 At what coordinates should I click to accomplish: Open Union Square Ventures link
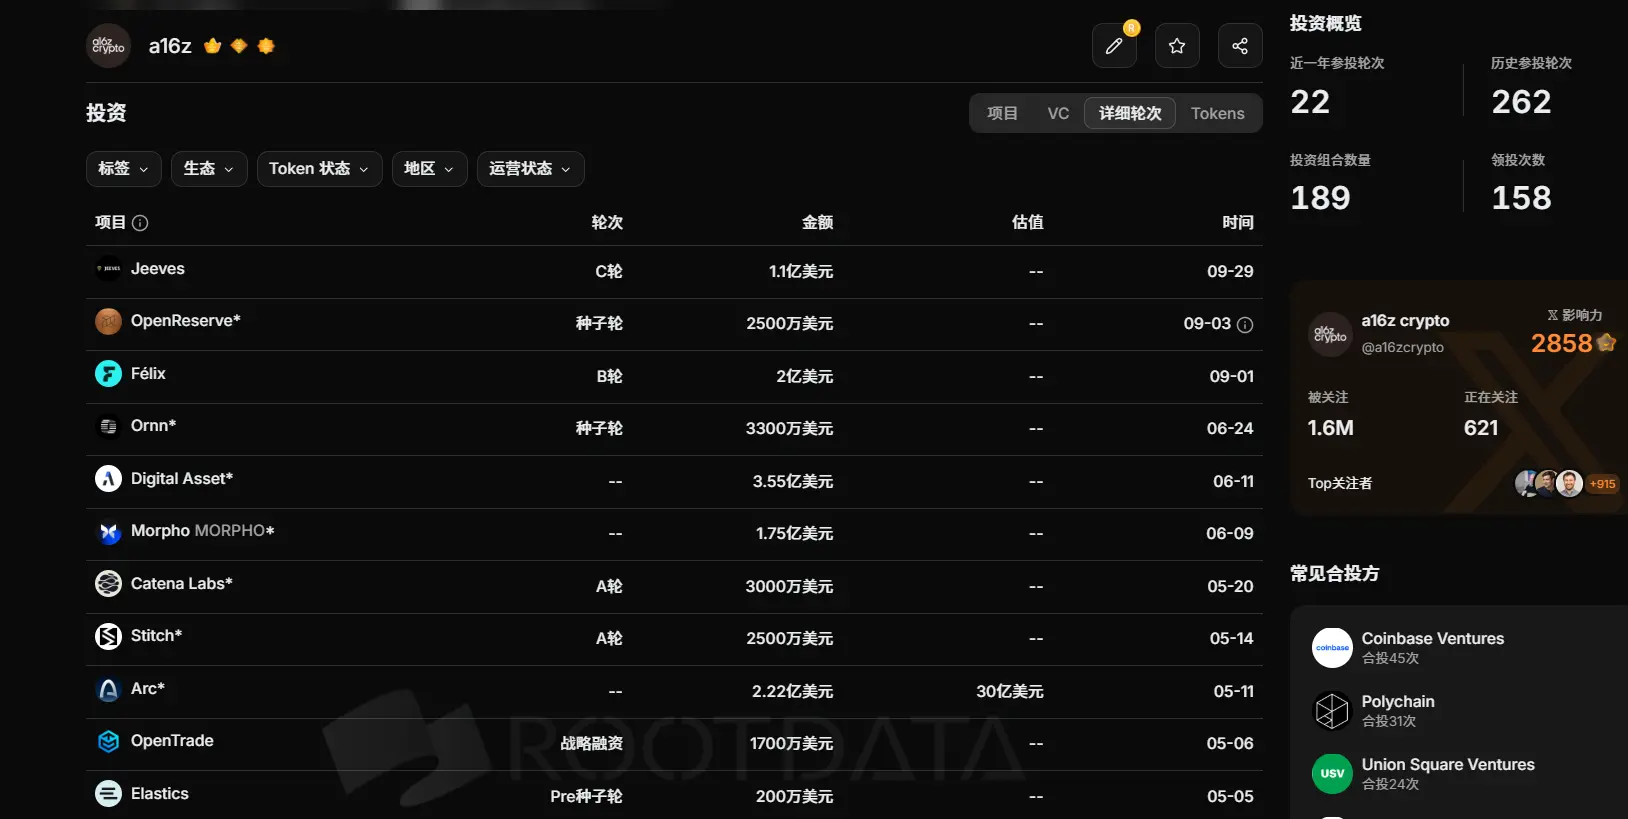[x=1448, y=765]
